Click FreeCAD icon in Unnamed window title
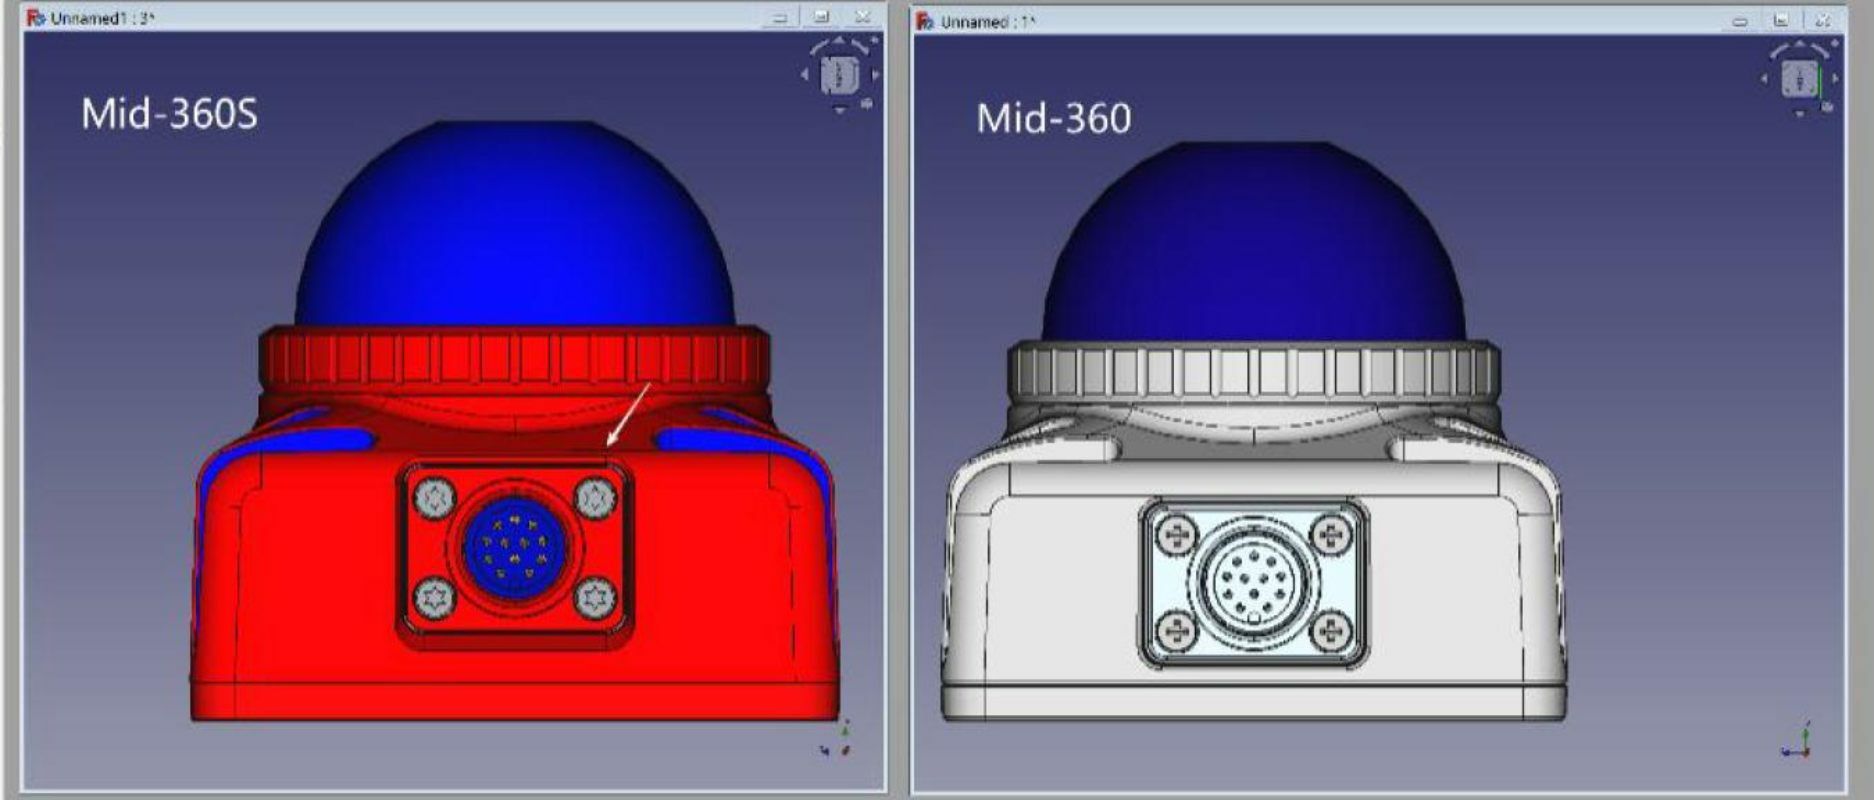 [925, 22]
